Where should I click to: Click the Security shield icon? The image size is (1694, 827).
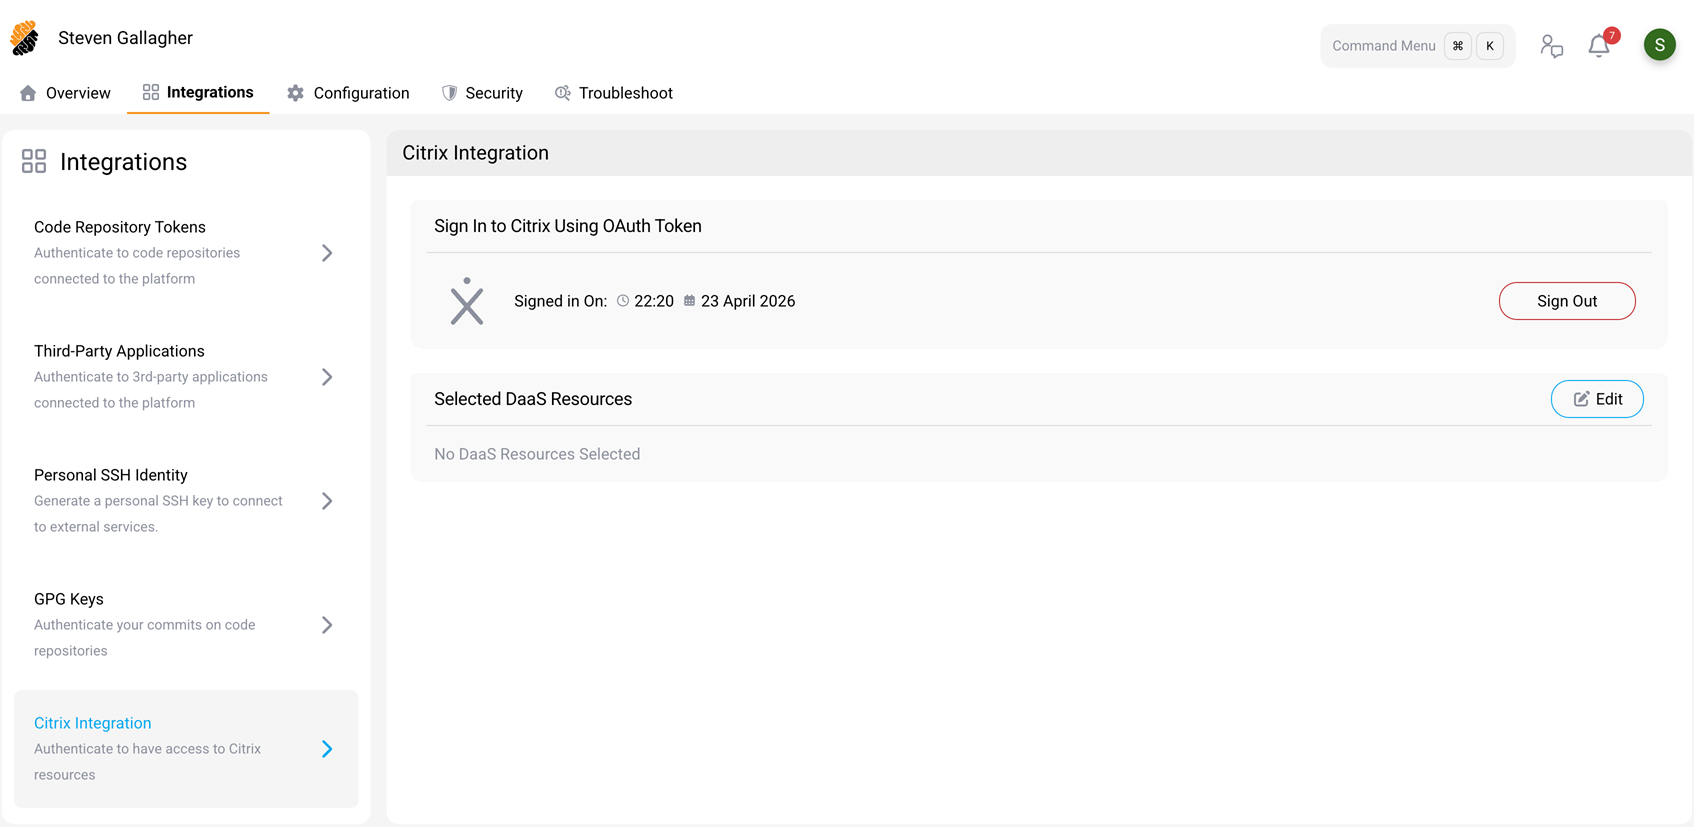coord(450,93)
